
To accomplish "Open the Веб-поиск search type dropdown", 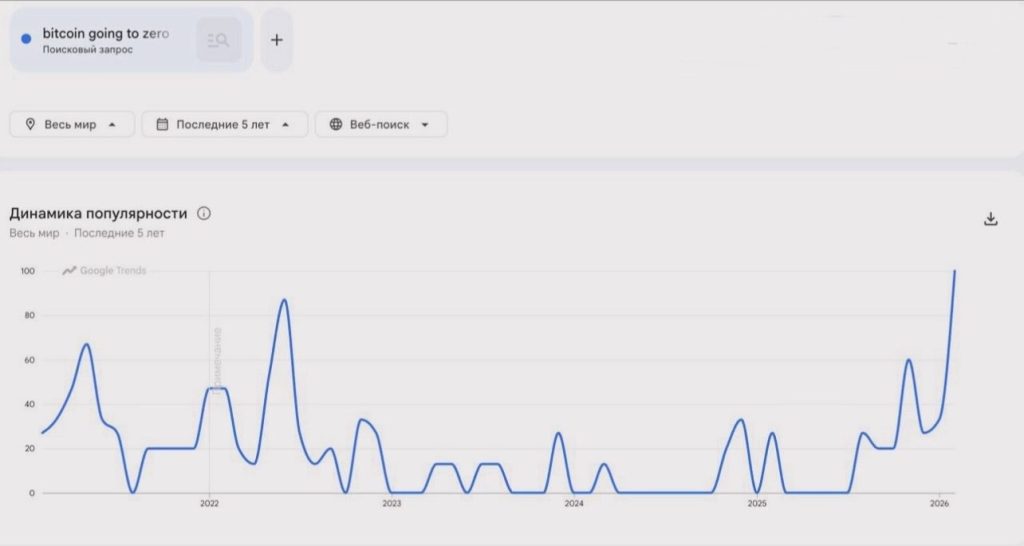I will 381,125.
